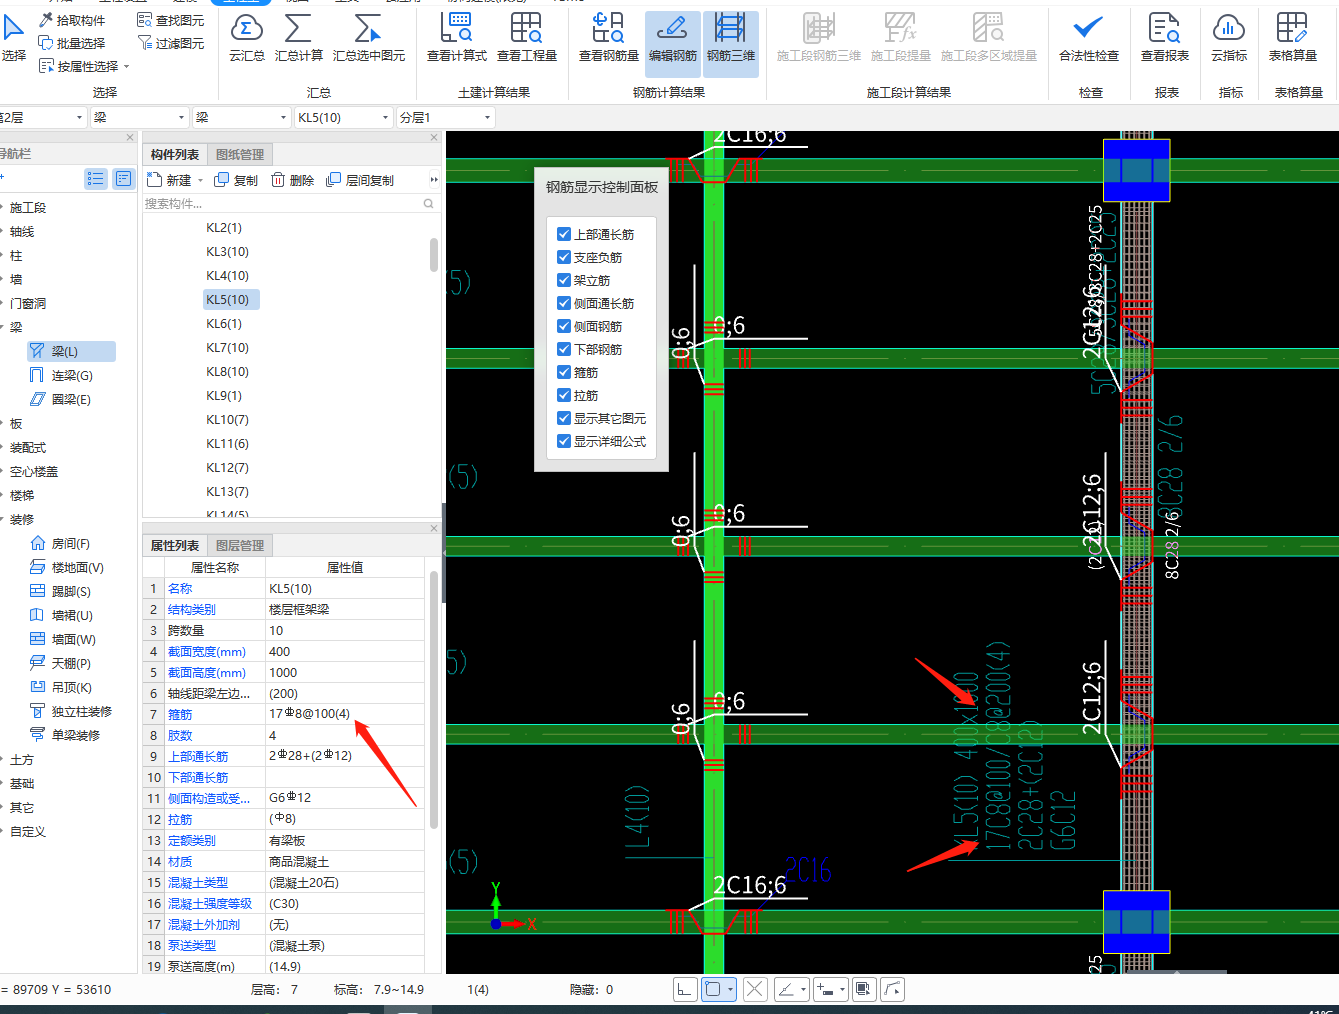Switch navigation bar to detail view icon
The image size is (1339, 1014).
click(x=123, y=178)
